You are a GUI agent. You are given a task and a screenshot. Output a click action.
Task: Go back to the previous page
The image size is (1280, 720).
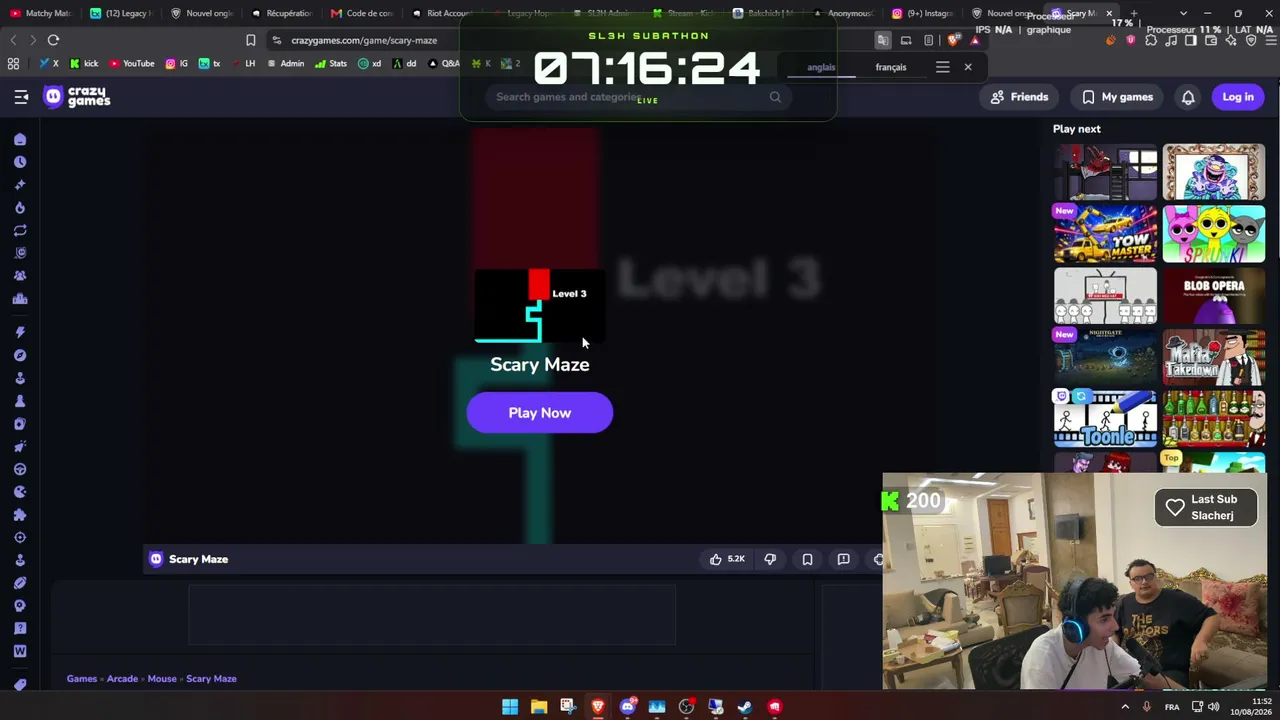[x=13, y=40]
